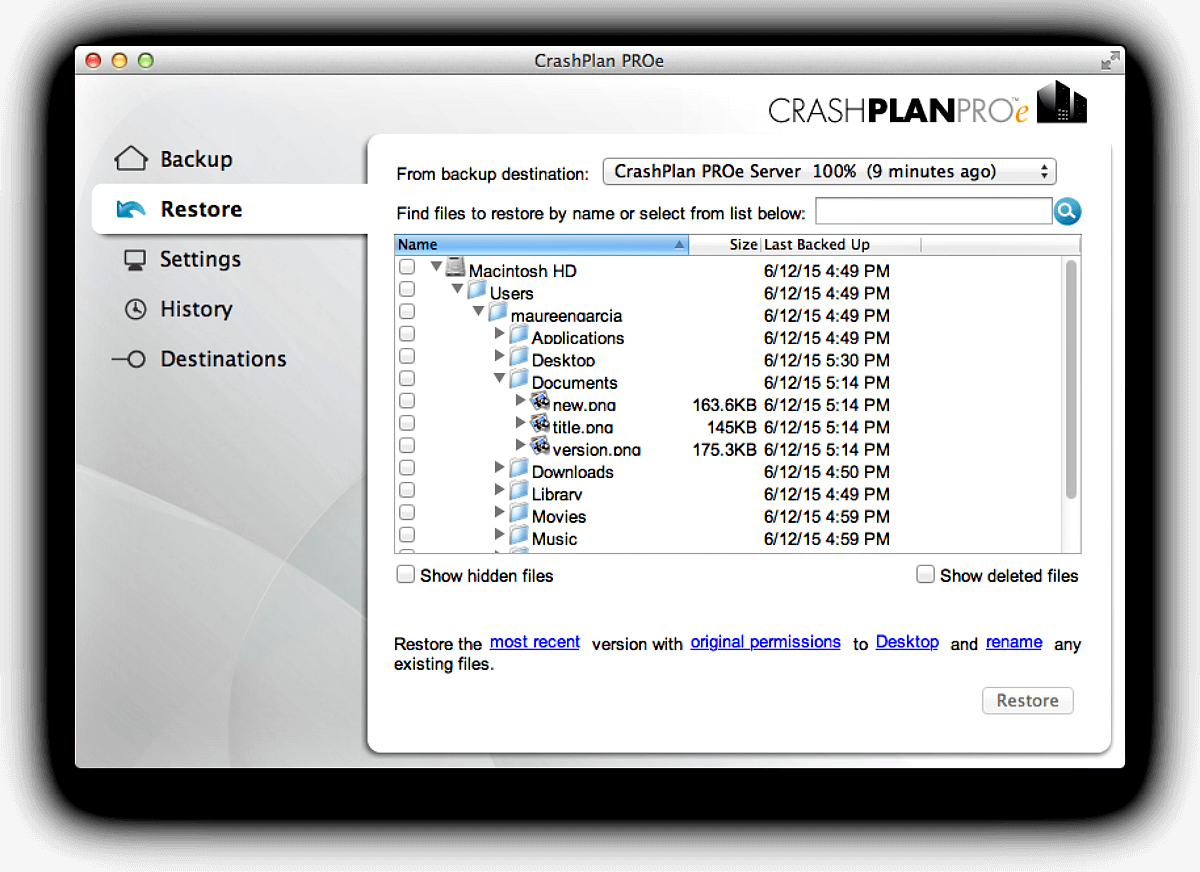Switch to the Settings section
This screenshot has height=872, width=1200.
click(x=199, y=259)
